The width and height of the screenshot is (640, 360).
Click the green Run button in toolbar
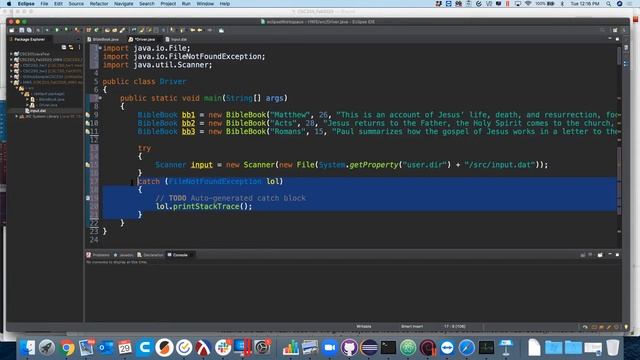57,30
